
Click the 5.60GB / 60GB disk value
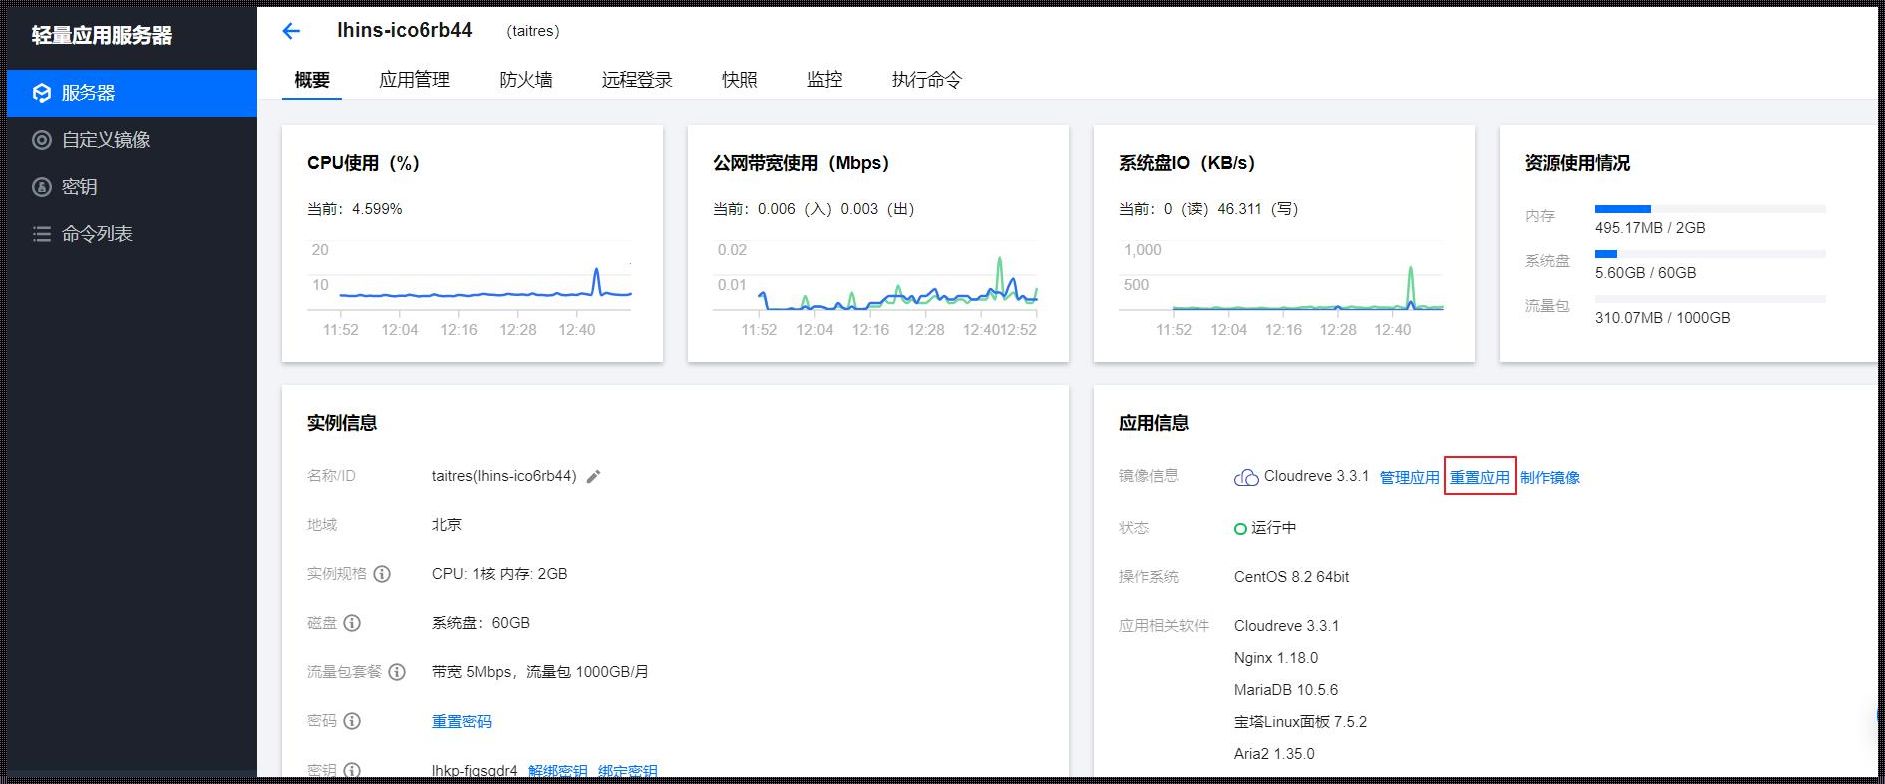(1645, 273)
